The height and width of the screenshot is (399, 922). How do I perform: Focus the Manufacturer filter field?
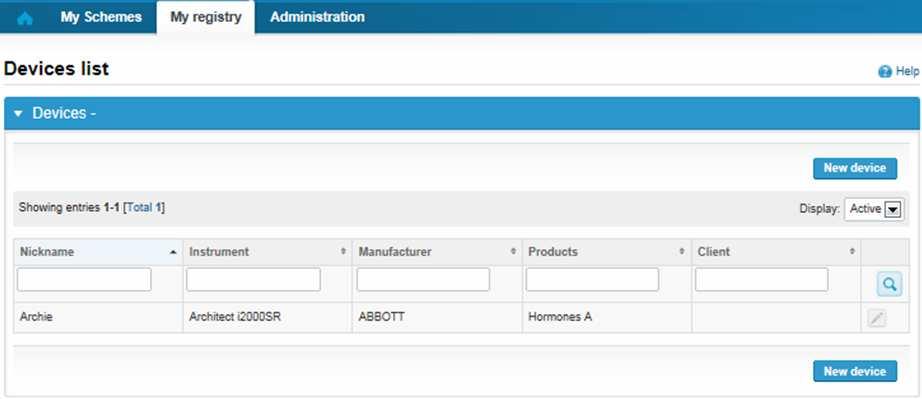tap(423, 280)
